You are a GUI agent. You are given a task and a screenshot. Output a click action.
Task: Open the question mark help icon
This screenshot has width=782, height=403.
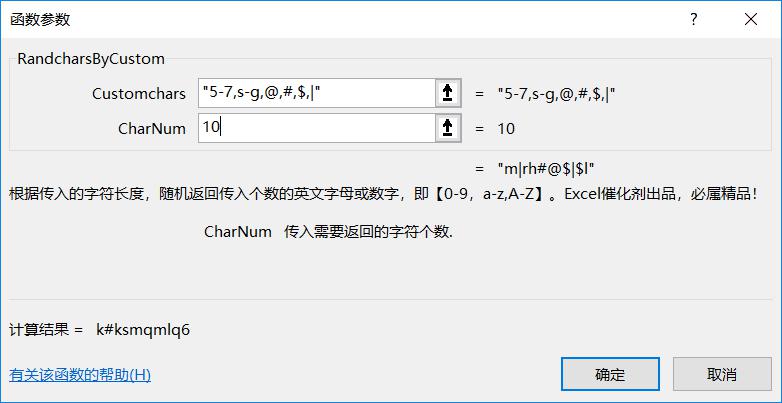tap(693, 19)
